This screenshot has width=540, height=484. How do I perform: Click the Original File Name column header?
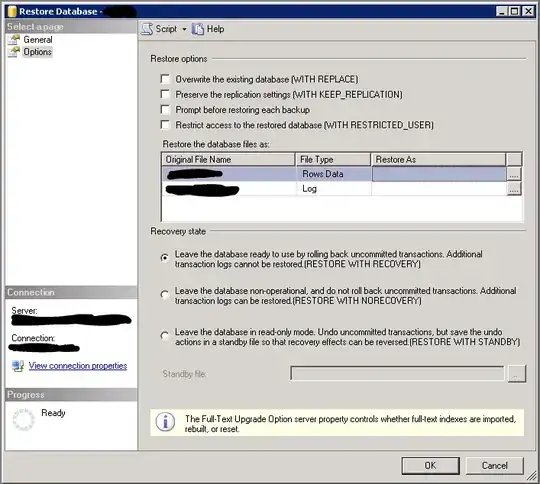(x=228, y=159)
